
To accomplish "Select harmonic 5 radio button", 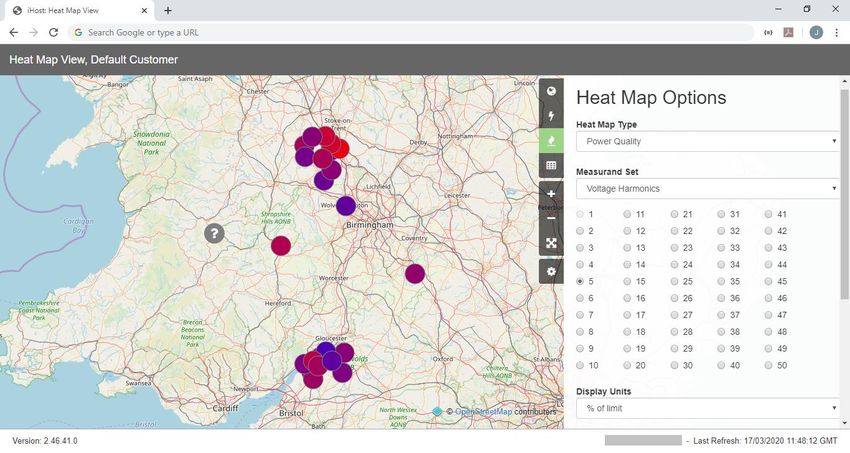I will point(580,281).
